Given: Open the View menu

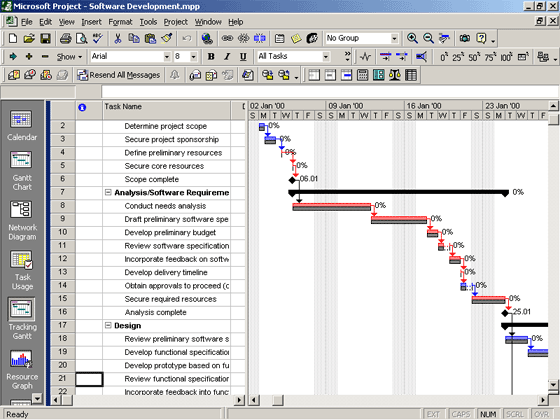Looking at the screenshot, I should [66, 22].
